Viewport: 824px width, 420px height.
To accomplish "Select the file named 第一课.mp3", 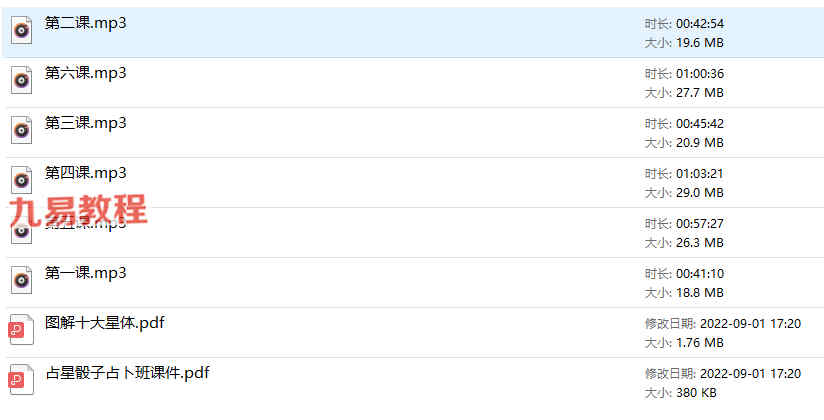I will tap(86, 273).
